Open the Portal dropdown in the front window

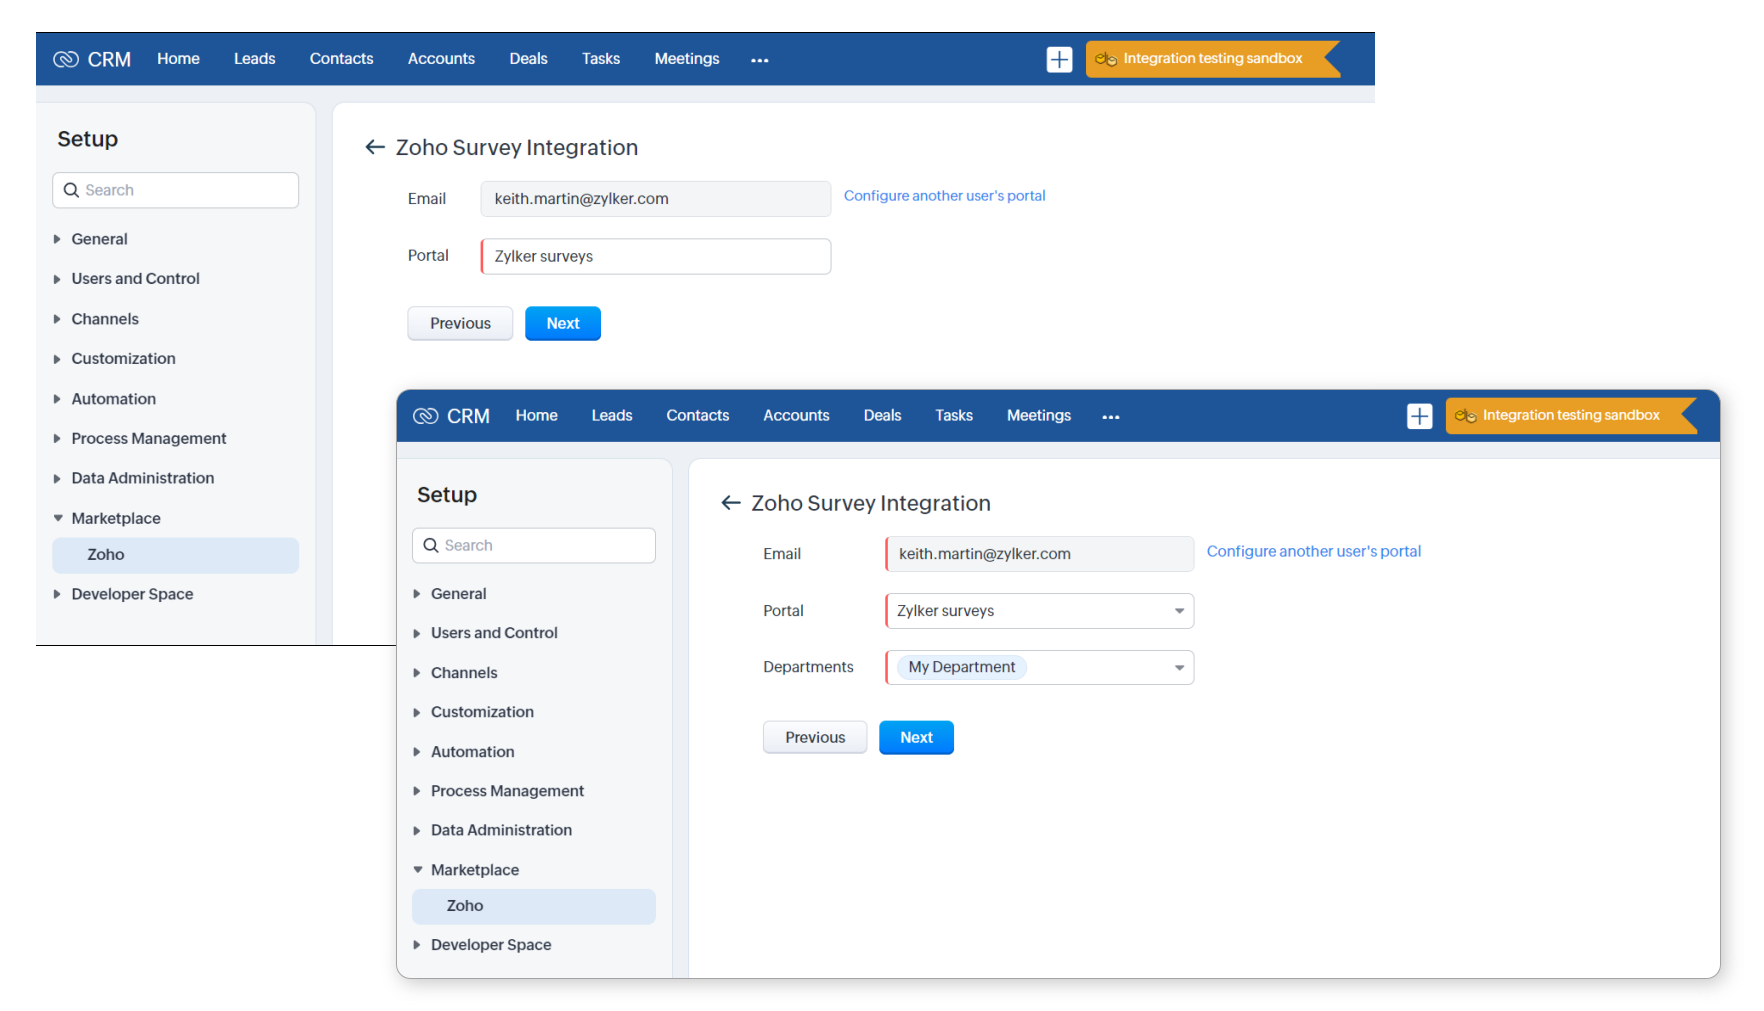click(1040, 611)
